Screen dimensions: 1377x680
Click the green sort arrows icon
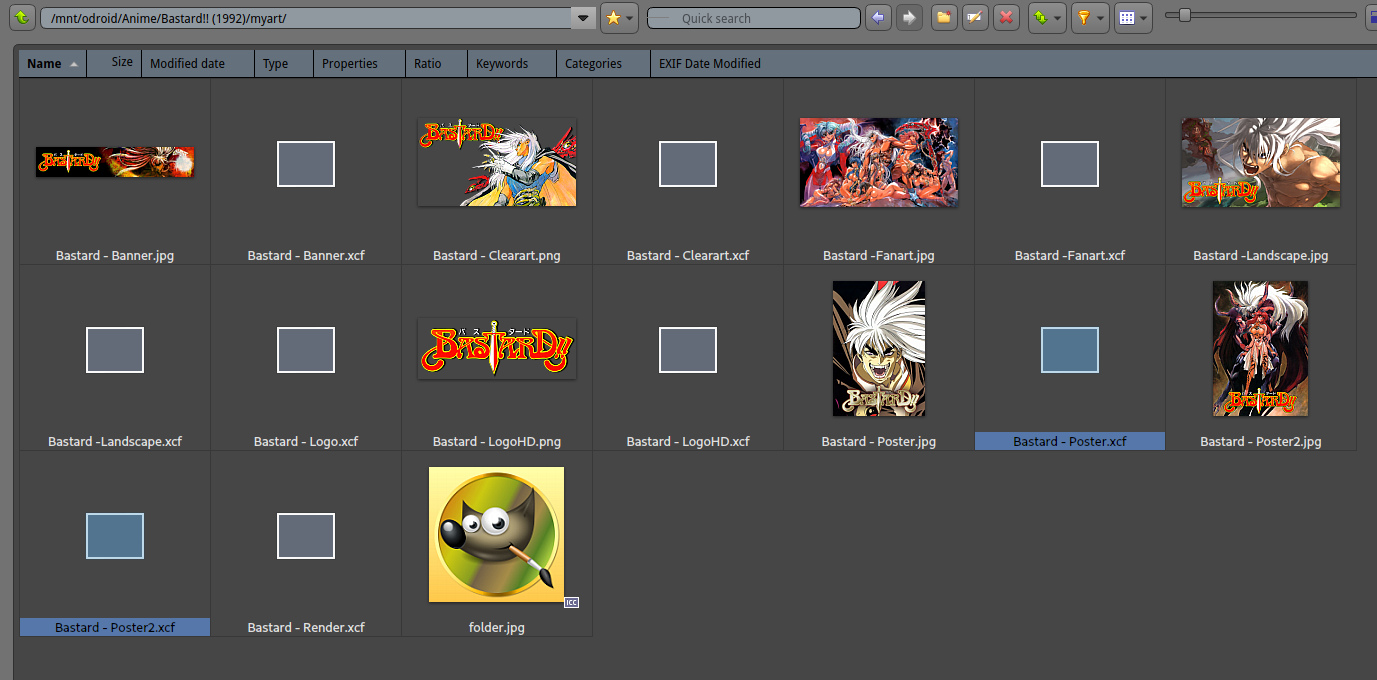coord(1041,18)
